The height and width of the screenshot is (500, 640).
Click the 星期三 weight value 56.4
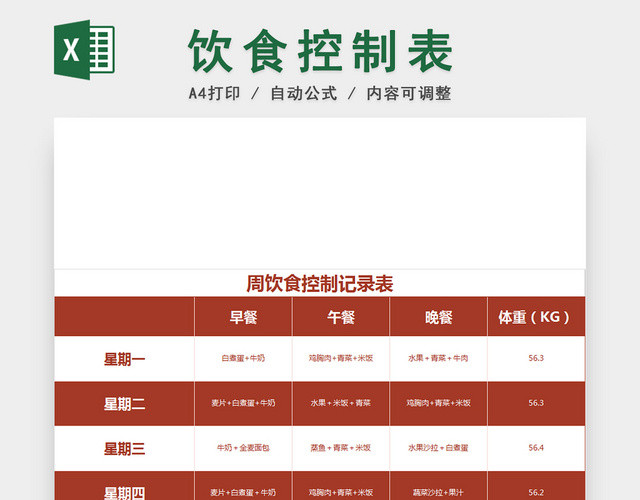tap(536, 448)
